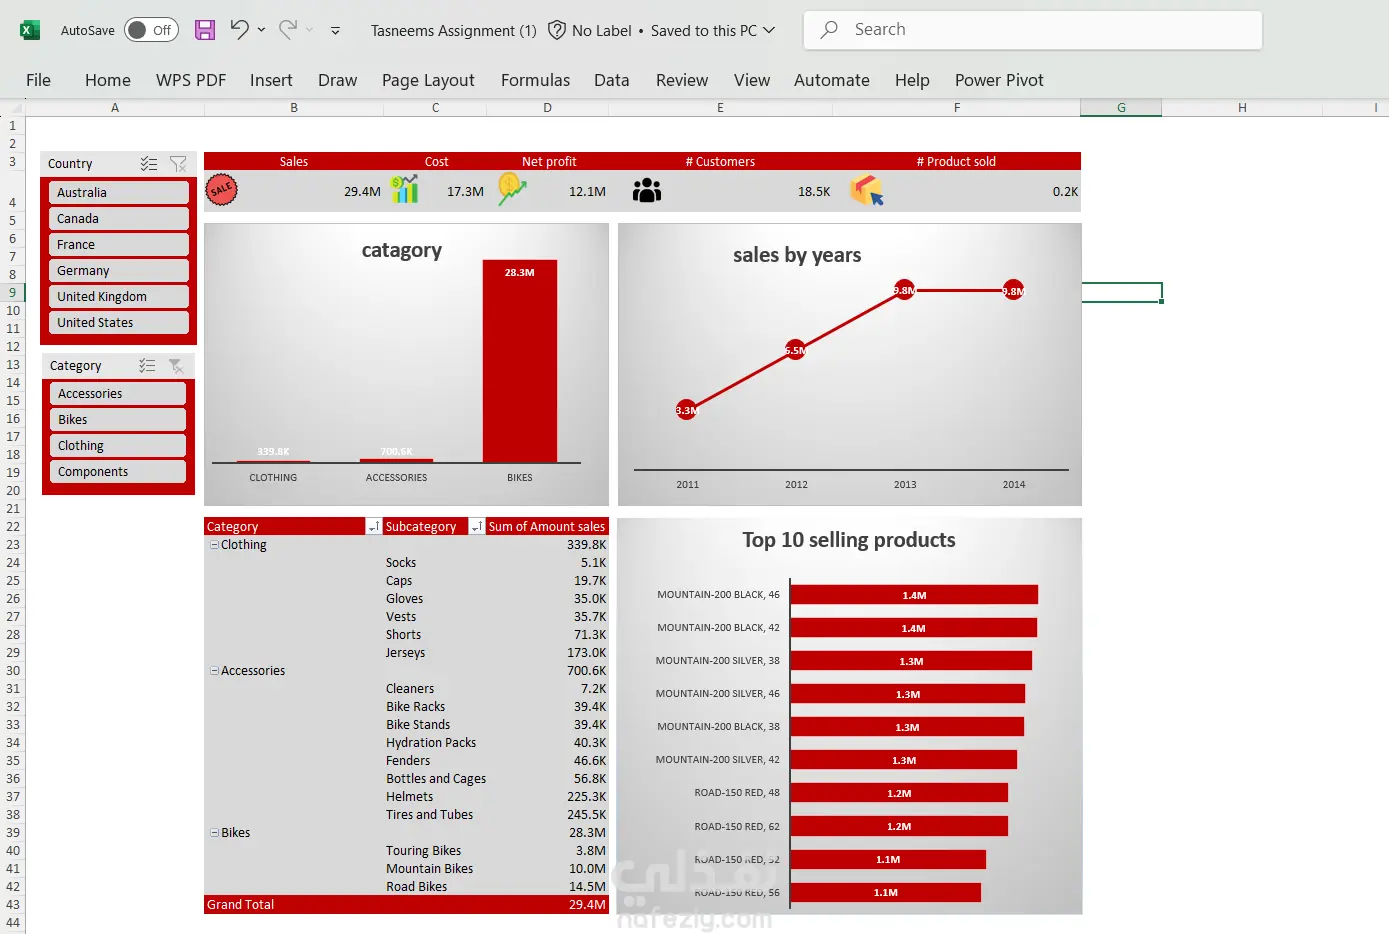Toggle the AutoSave switch
Viewport: 1389px width, 934px height.
point(152,30)
